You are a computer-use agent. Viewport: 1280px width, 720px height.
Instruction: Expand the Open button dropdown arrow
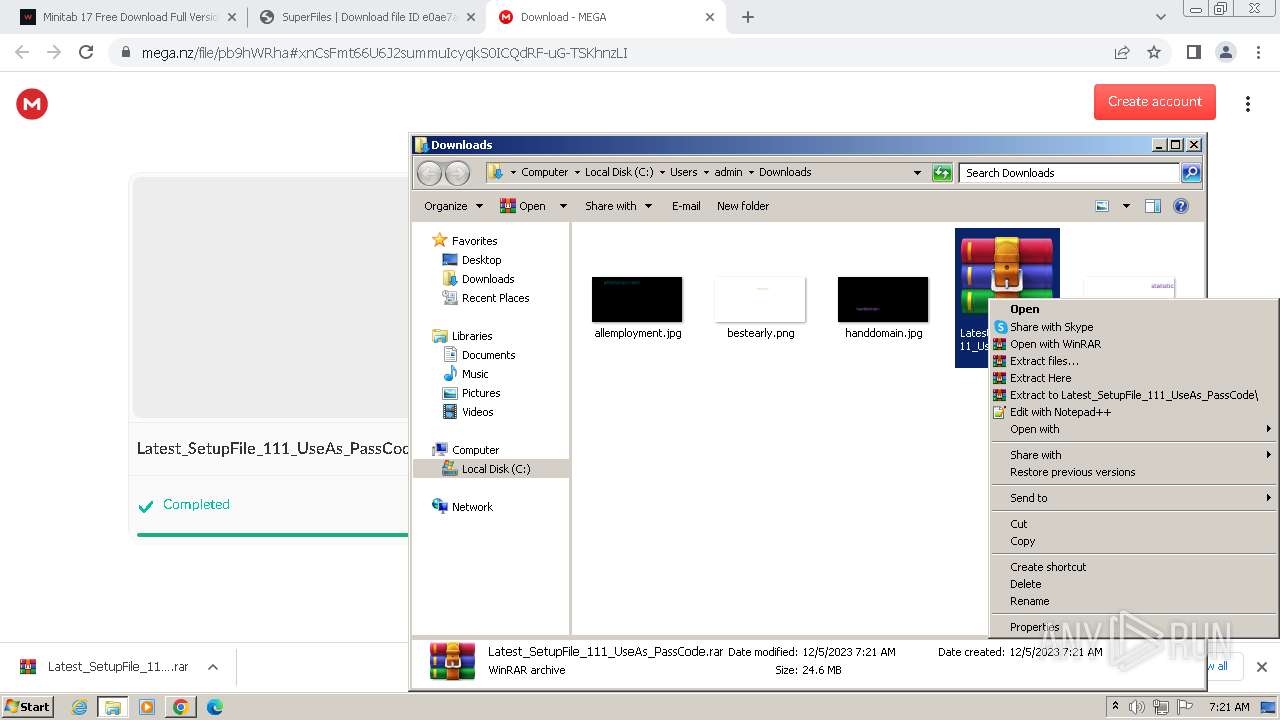563,206
